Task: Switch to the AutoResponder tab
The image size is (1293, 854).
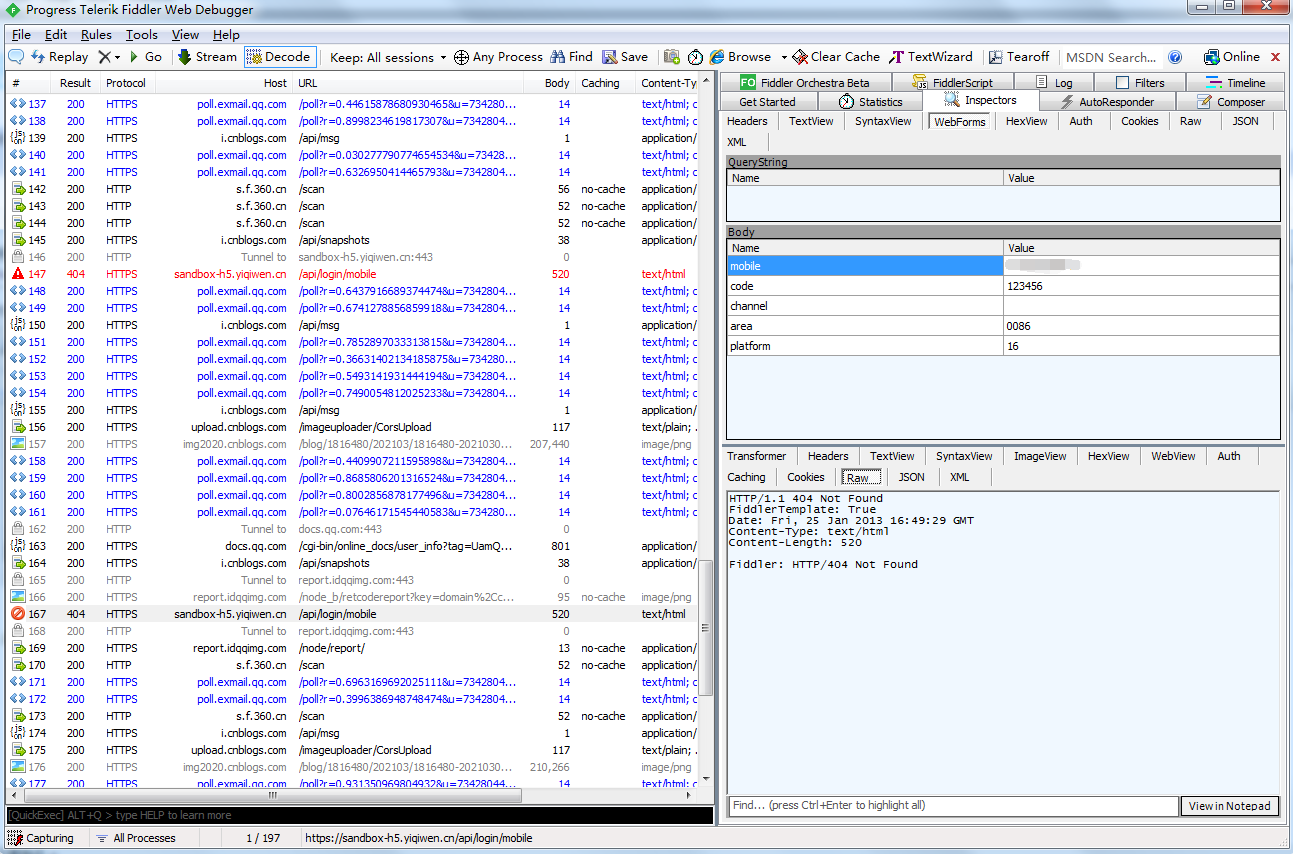Action: pyautogui.click(x=1107, y=102)
